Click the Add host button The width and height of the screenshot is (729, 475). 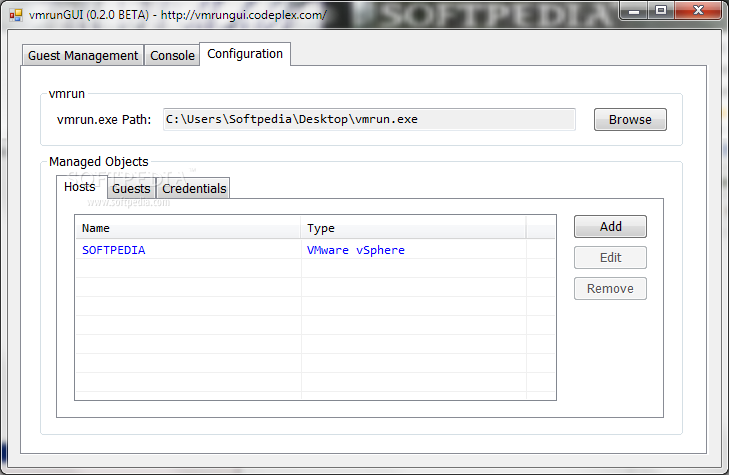point(610,226)
